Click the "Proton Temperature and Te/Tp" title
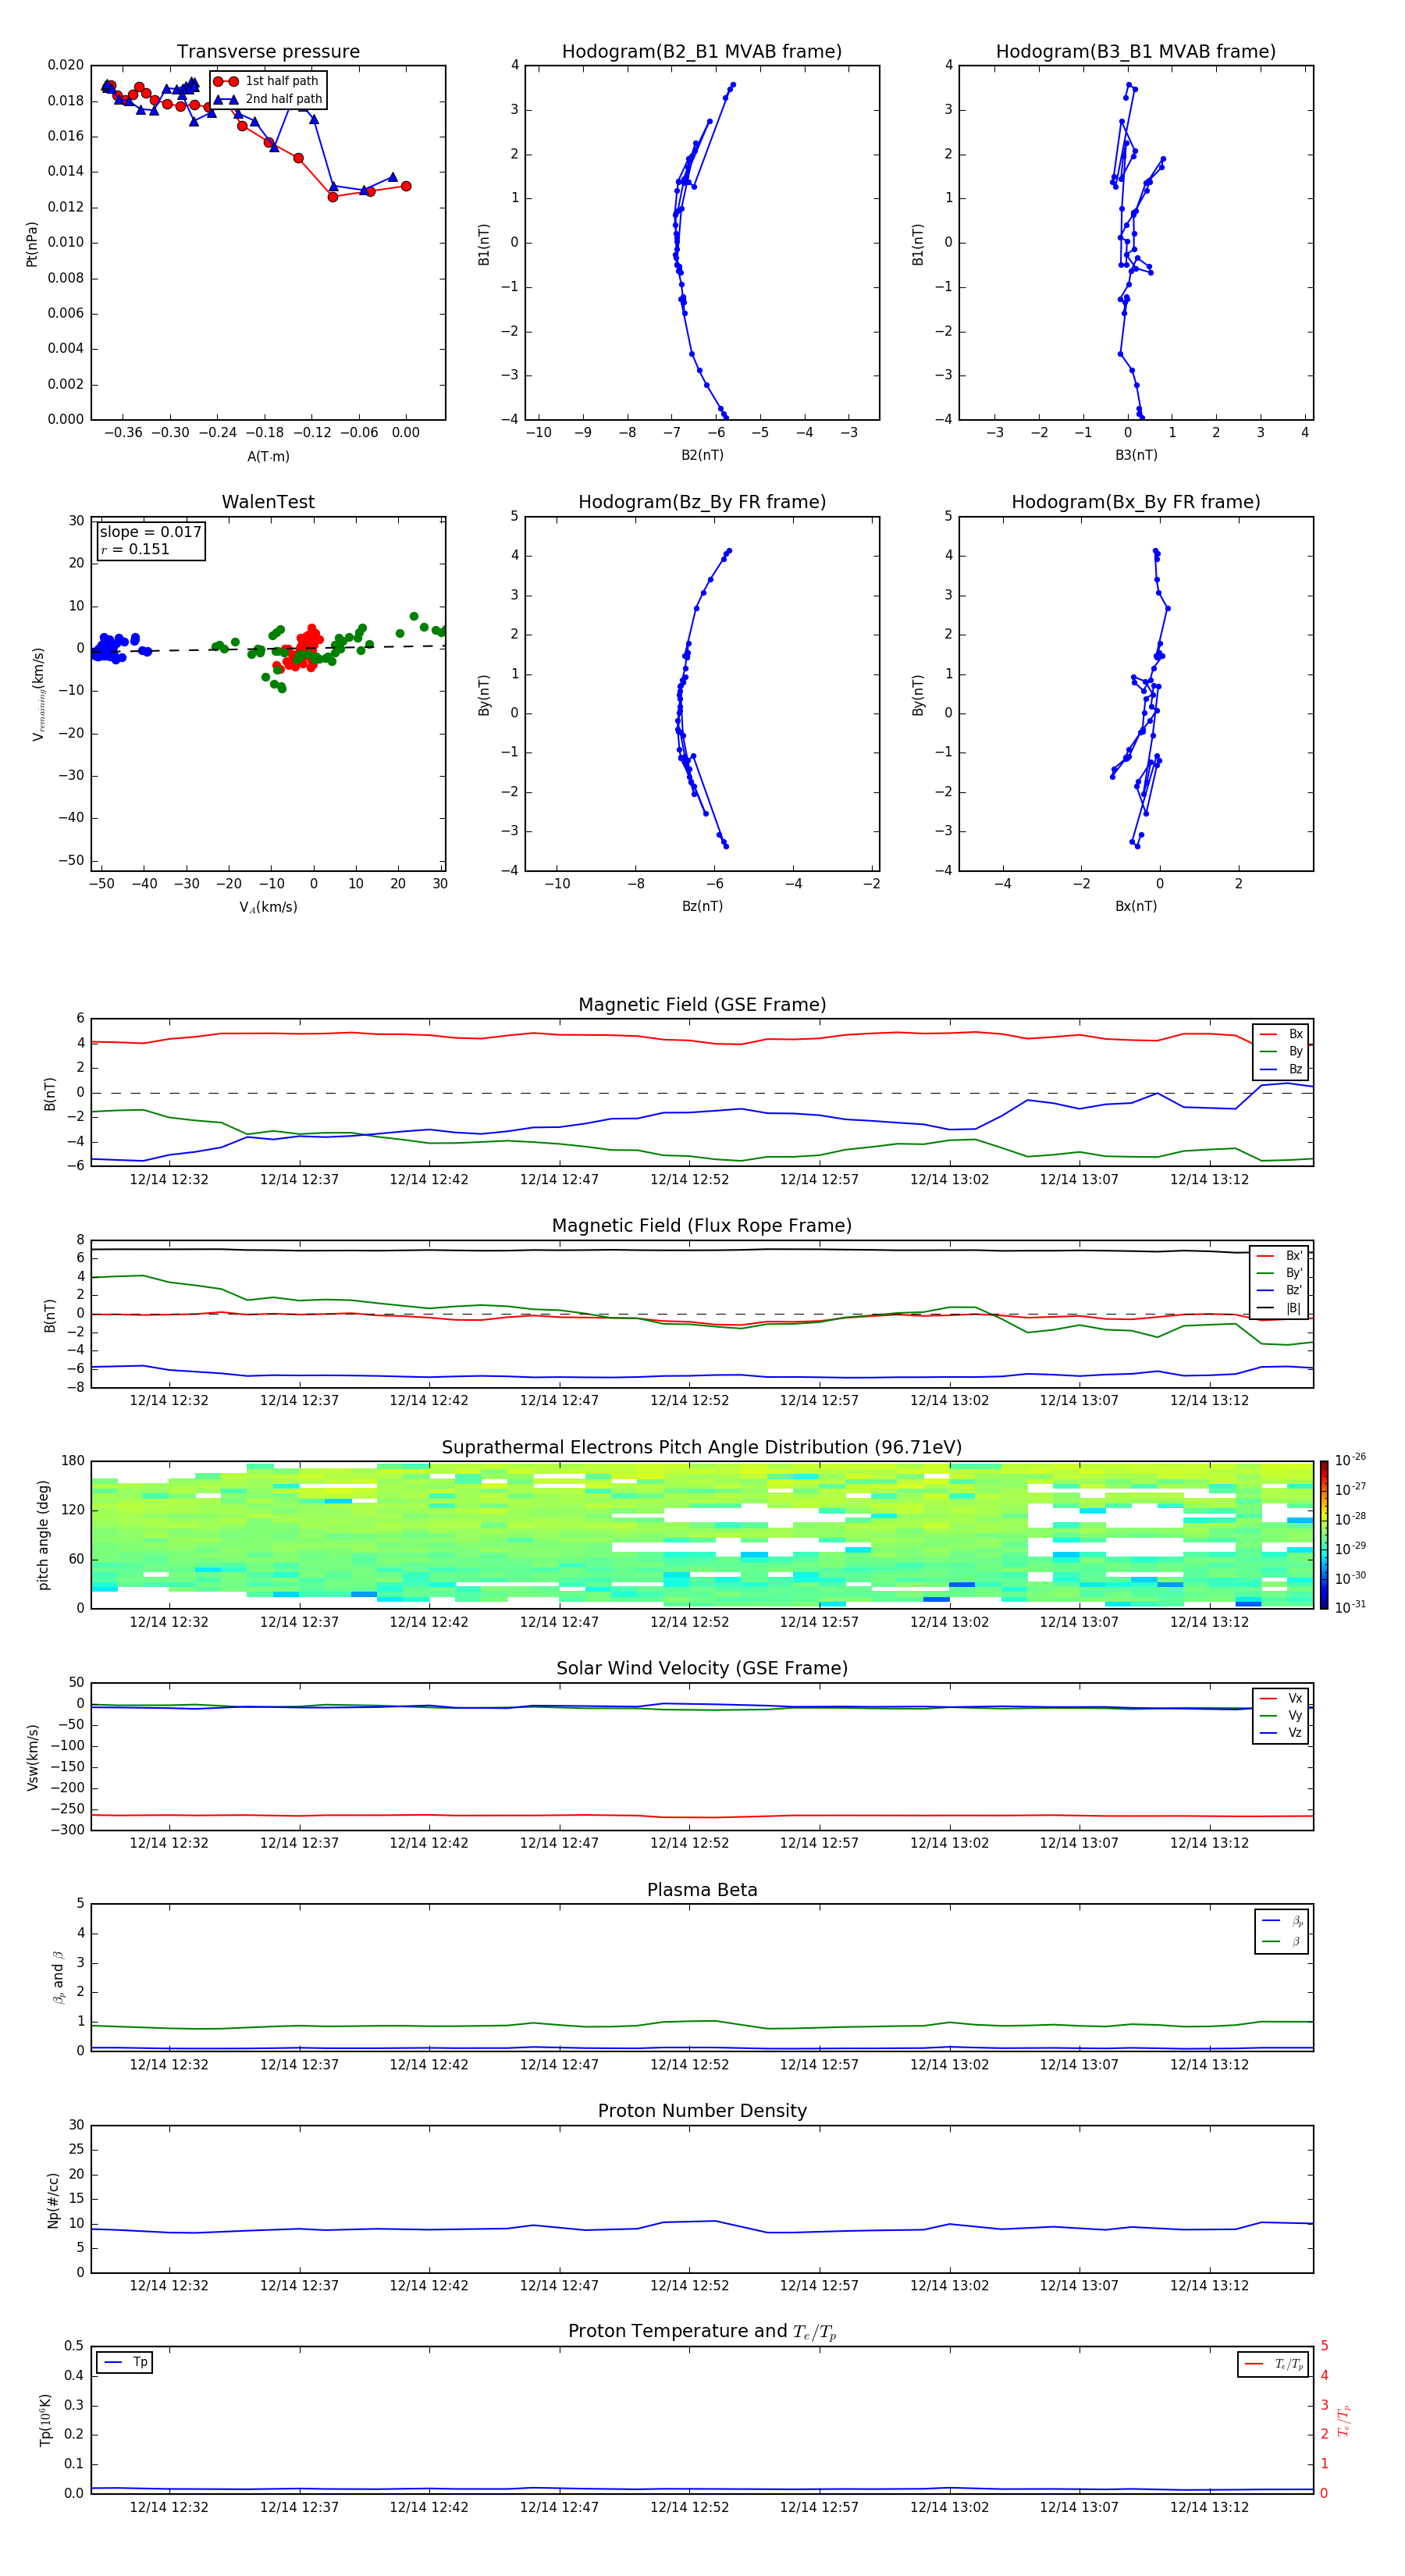Image resolution: width=1405 pixels, height=2576 pixels. tap(702, 2332)
